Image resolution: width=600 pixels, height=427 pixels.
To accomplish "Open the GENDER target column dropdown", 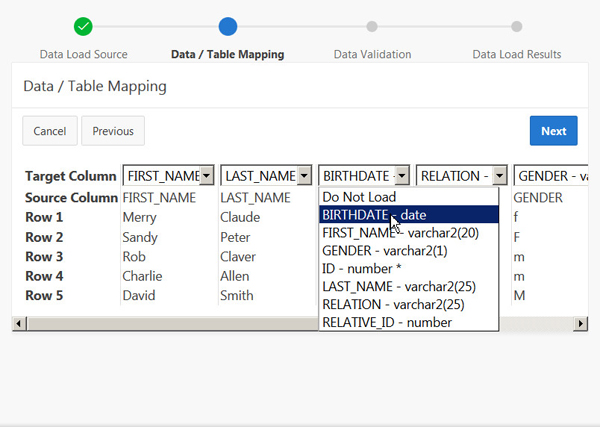I will coord(551,176).
